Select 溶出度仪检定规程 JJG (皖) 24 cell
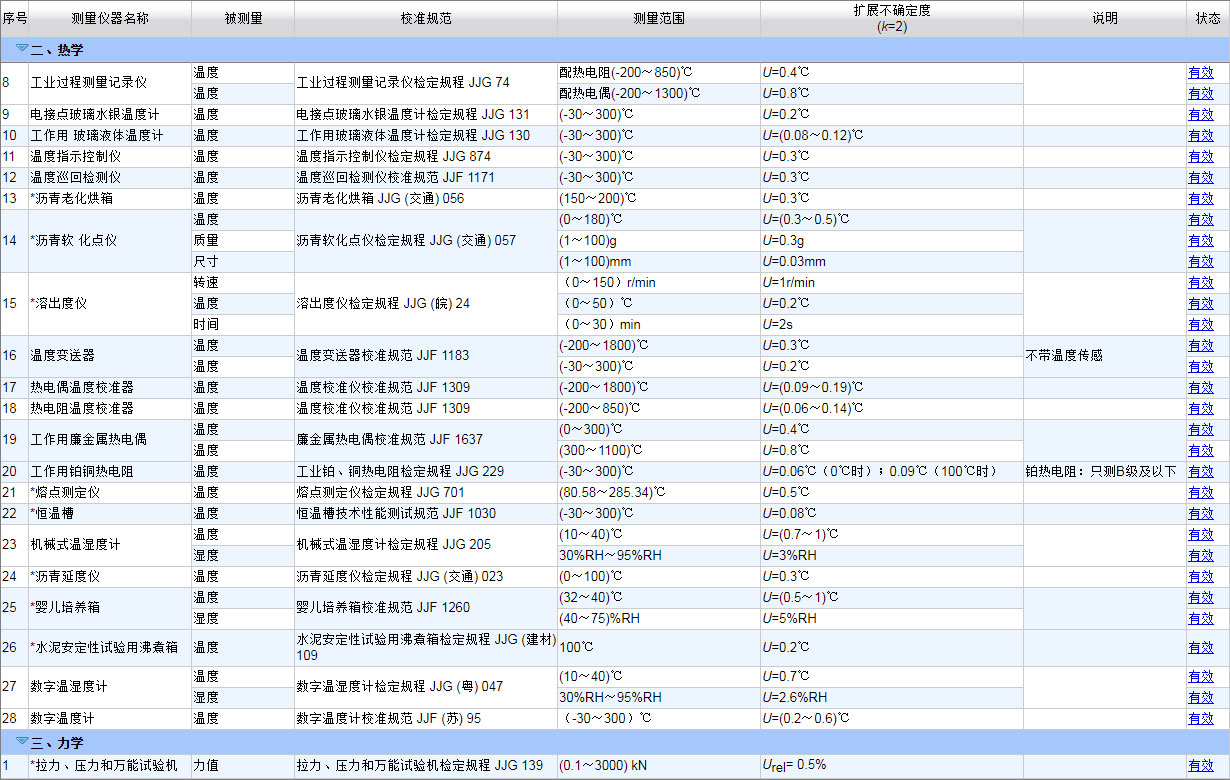The image size is (1230, 780). point(426,303)
